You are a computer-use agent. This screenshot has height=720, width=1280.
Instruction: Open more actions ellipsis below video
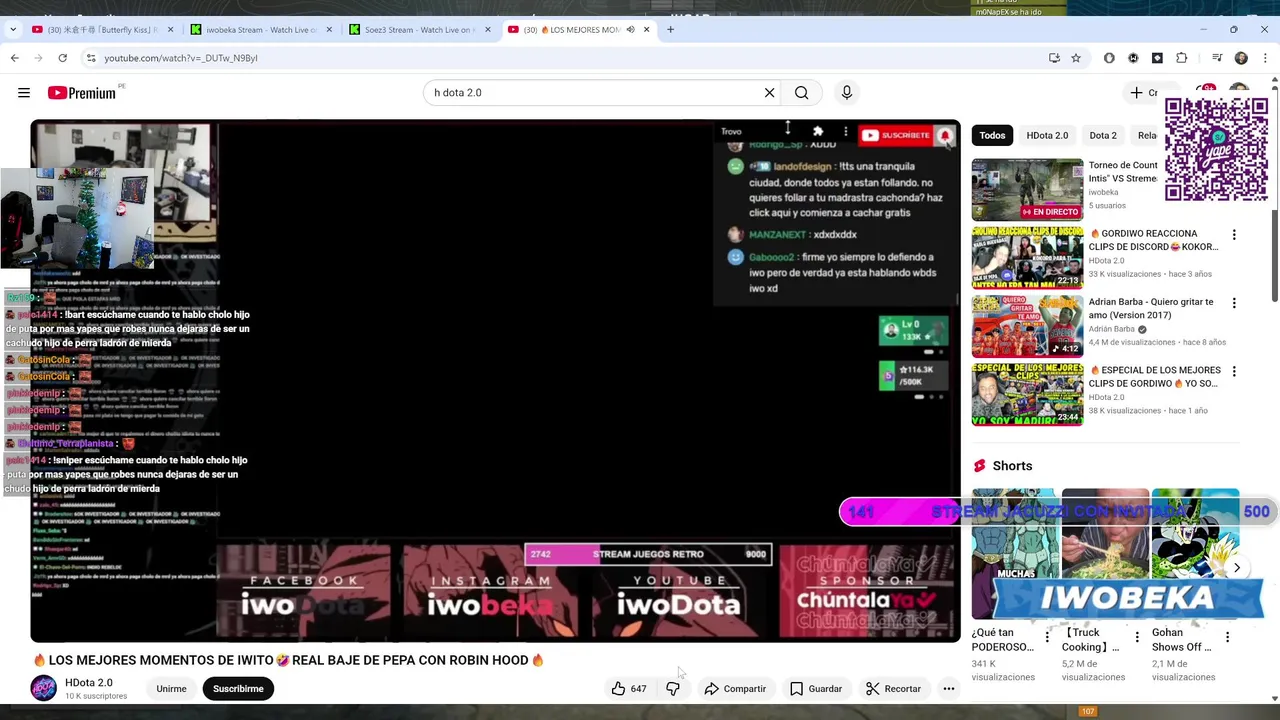[949, 688]
